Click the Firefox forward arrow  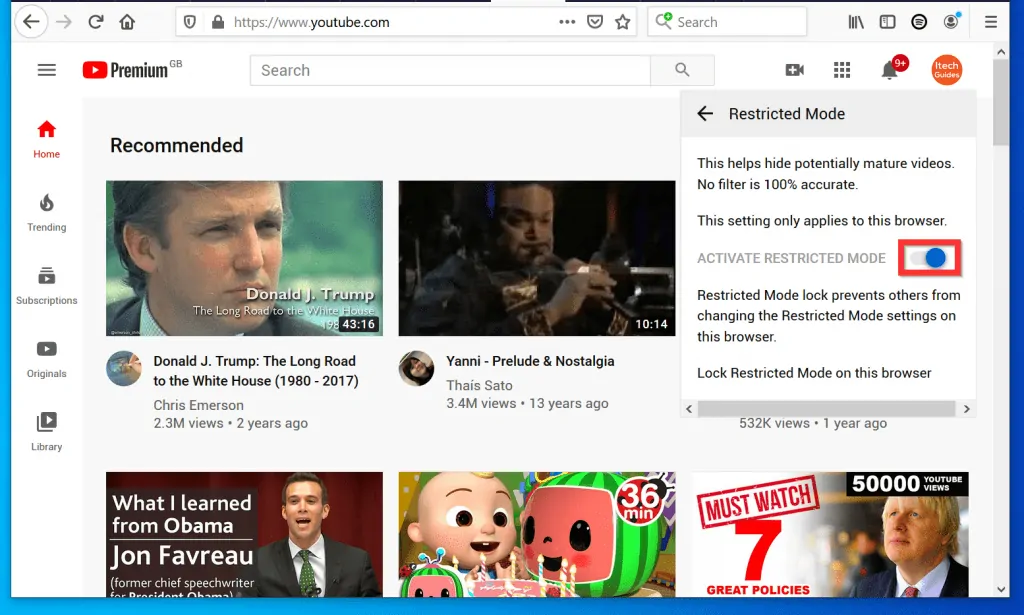(64, 22)
